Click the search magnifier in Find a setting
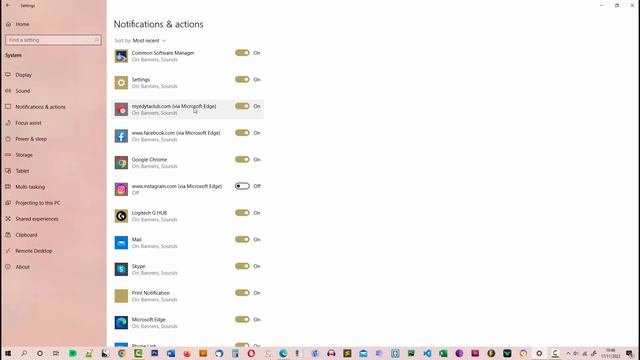The image size is (640, 360). pyautogui.click(x=96, y=40)
